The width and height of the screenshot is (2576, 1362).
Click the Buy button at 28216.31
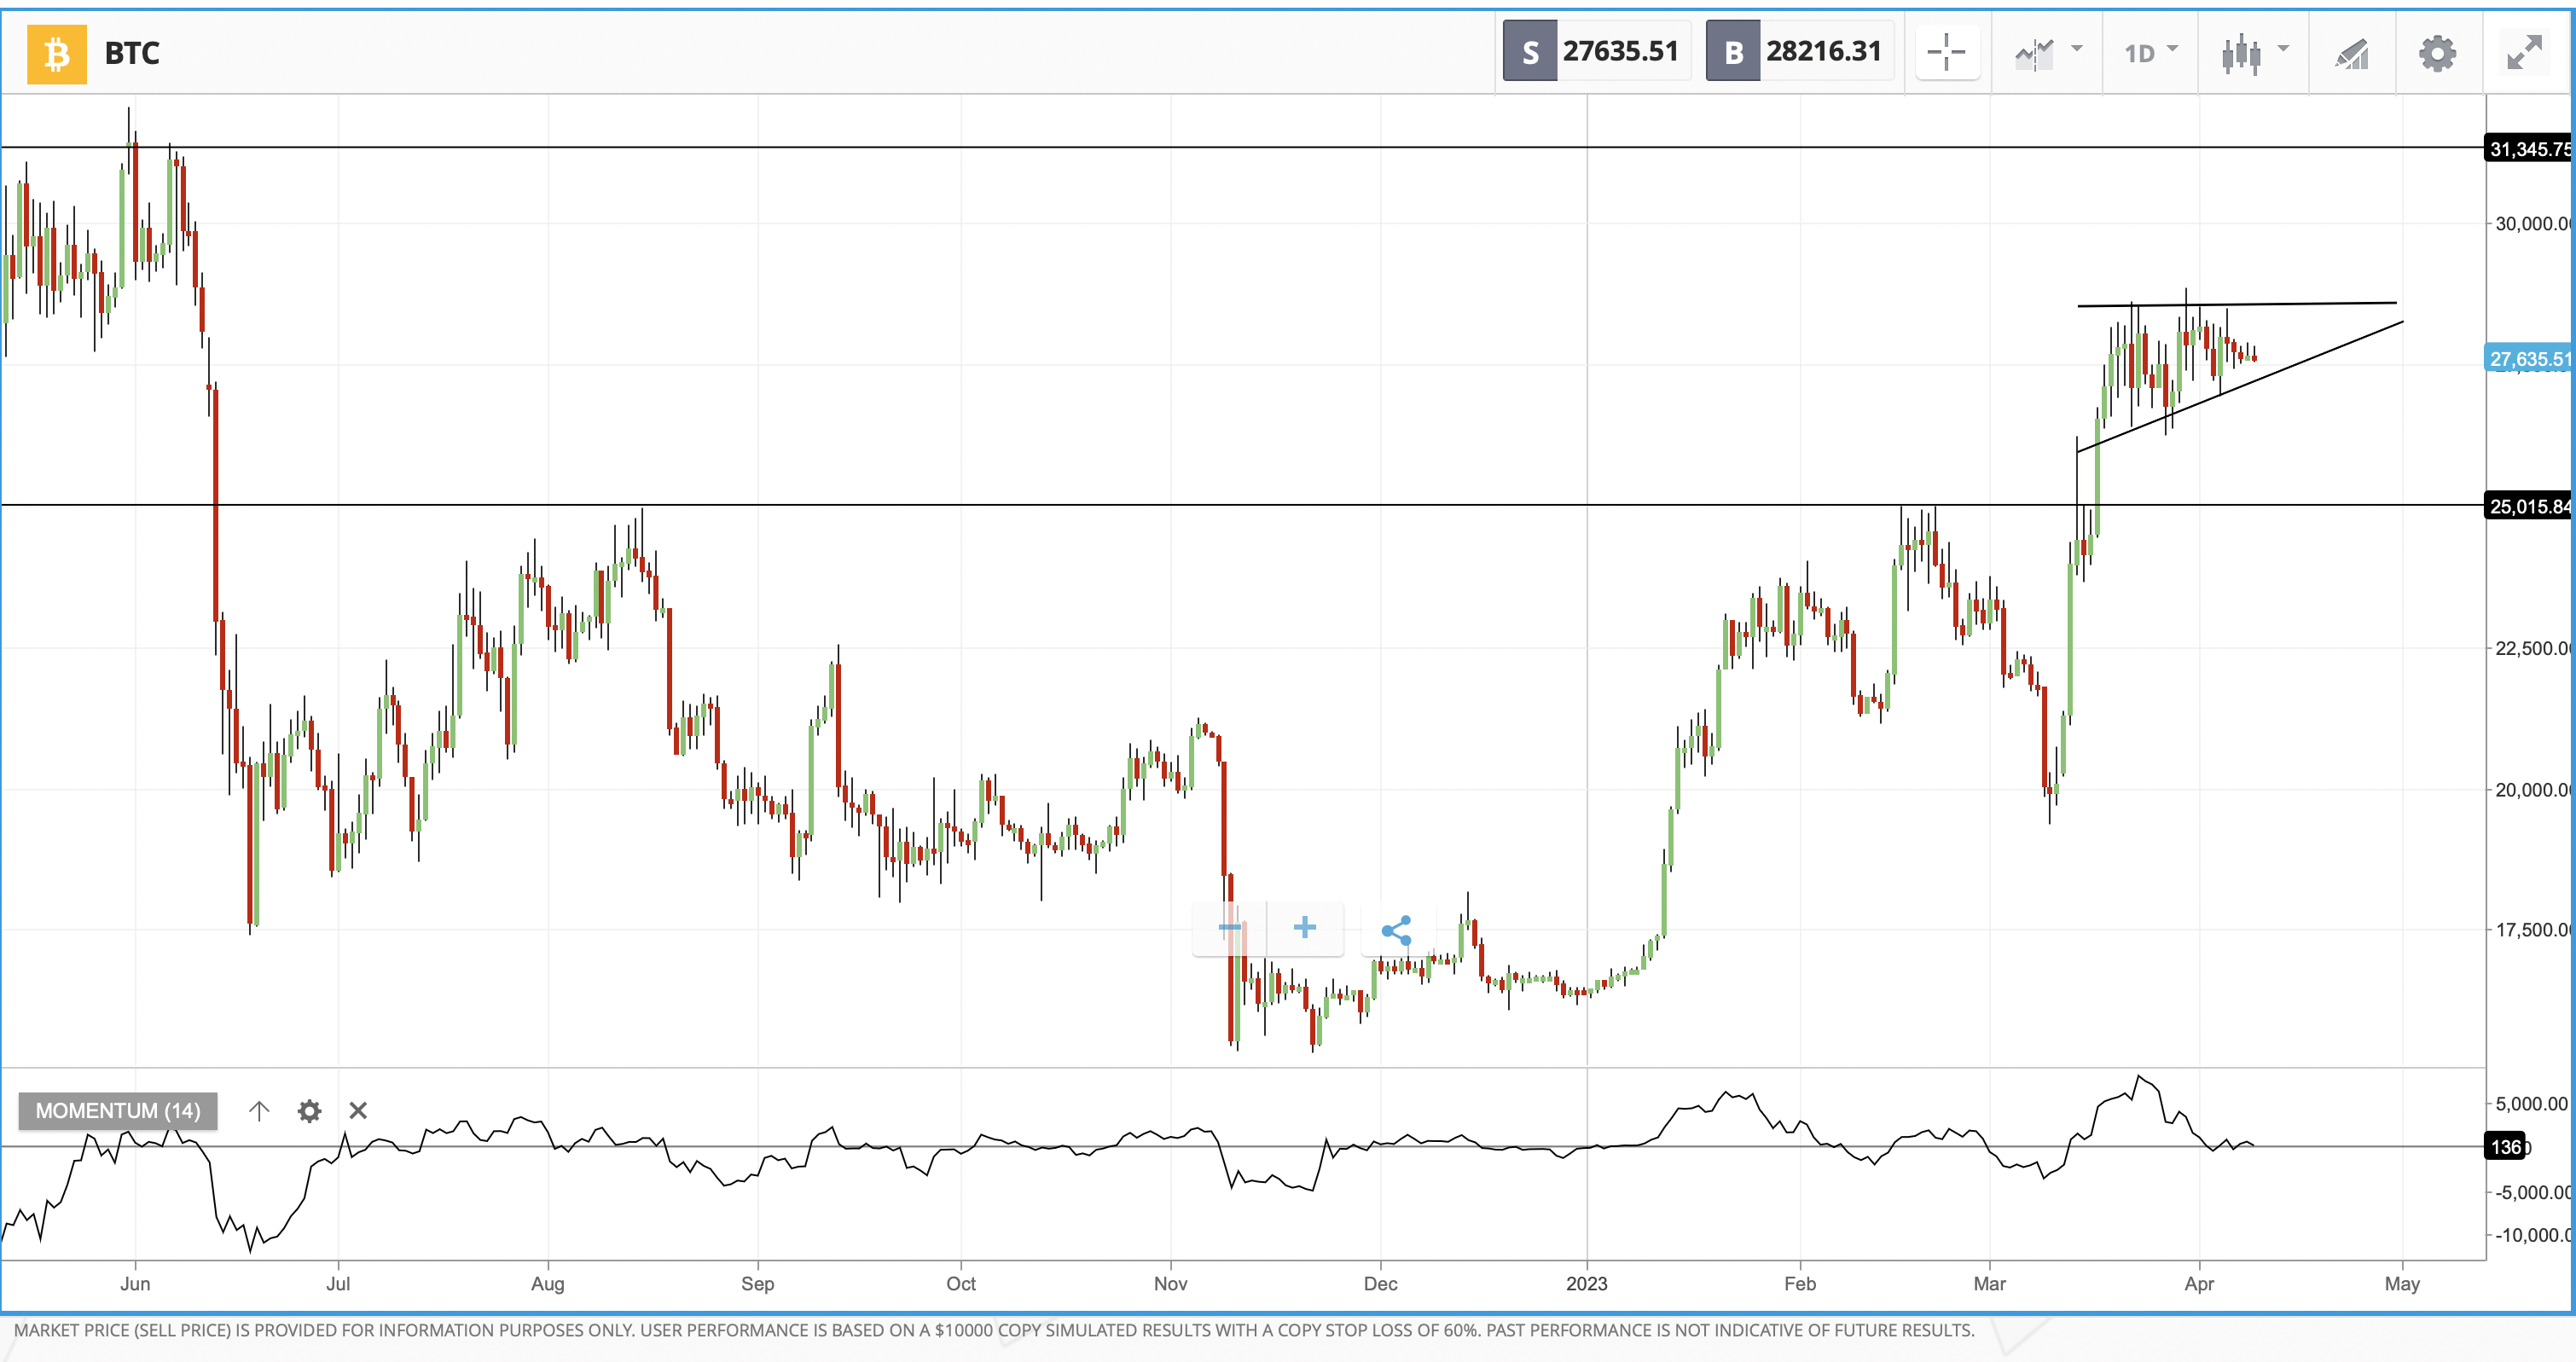tap(1799, 52)
